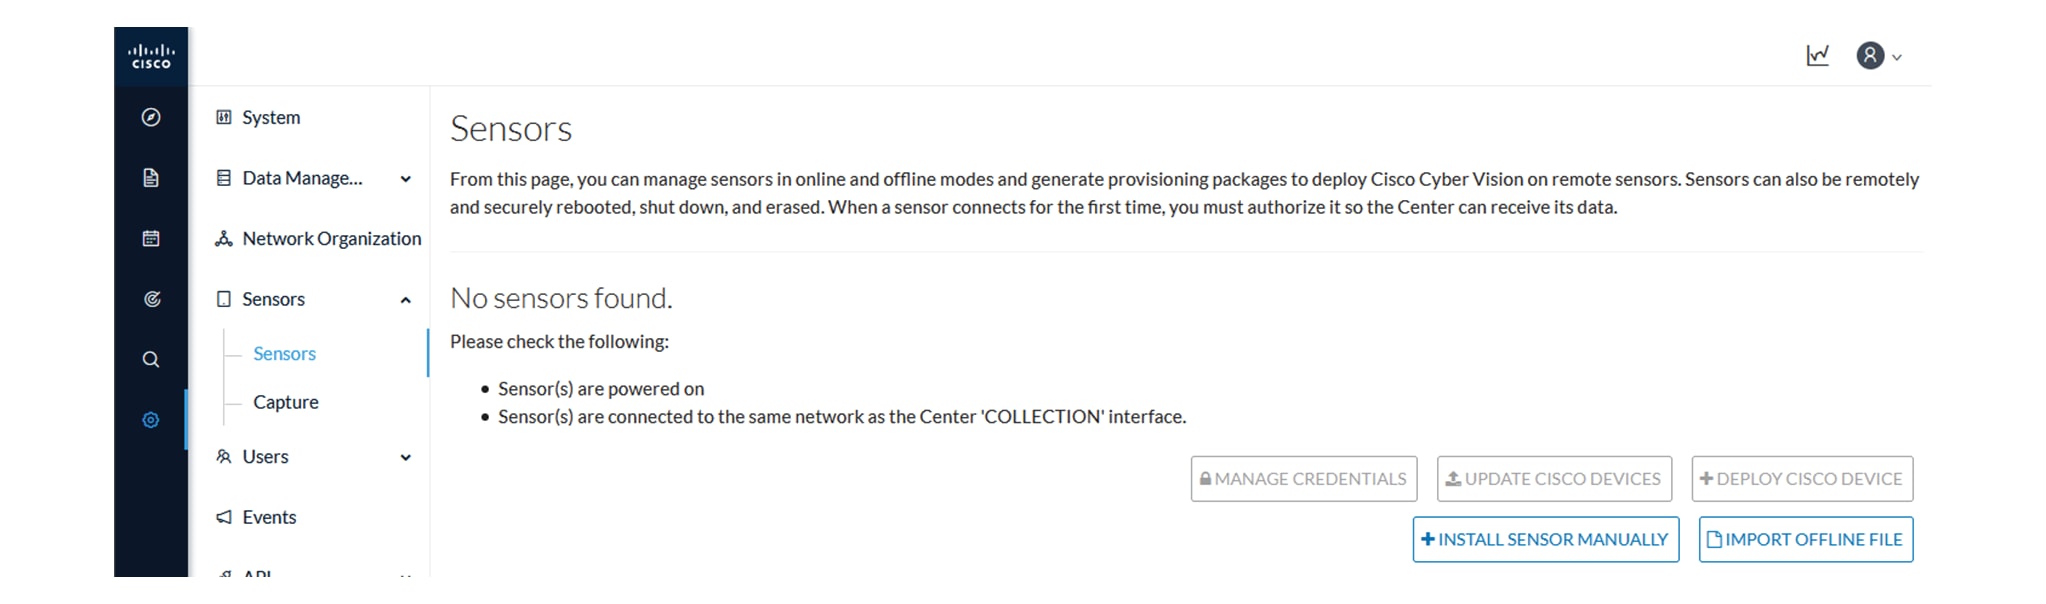Viewport: 2046px width, 604px height.
Task: Open the system statistics chart icon
Action: 1818,55
